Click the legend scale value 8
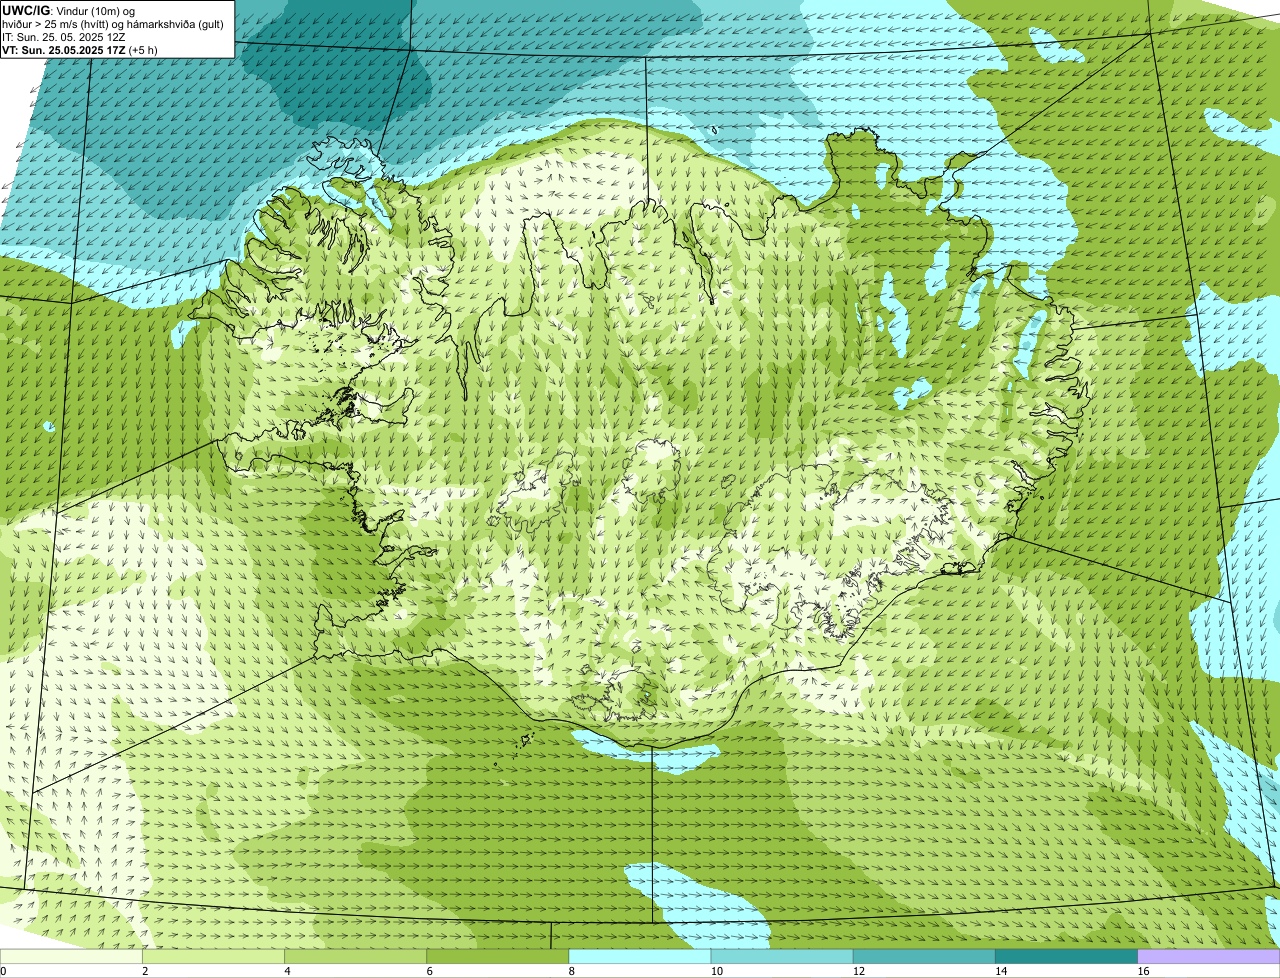 point(571,971)
